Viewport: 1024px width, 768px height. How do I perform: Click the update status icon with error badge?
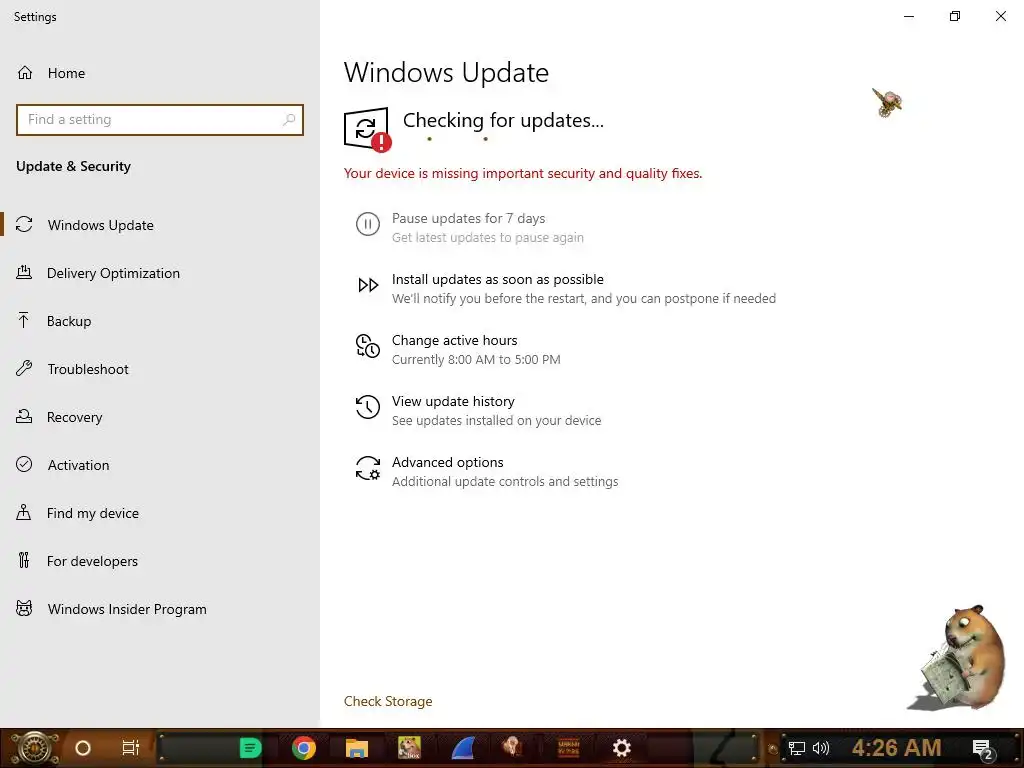click(367, 129)
